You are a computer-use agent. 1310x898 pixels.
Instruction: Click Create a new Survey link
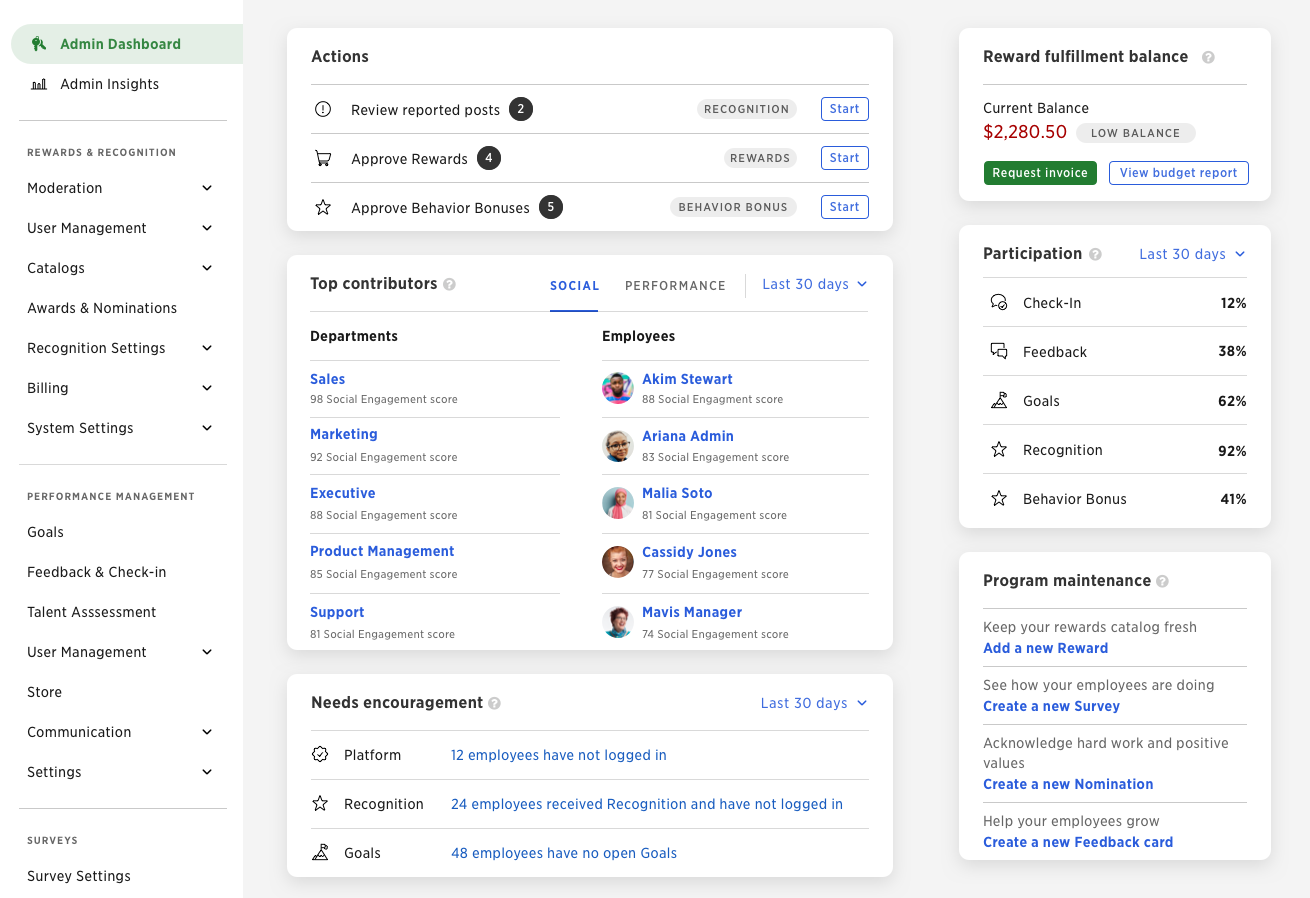coord(1052,706)
